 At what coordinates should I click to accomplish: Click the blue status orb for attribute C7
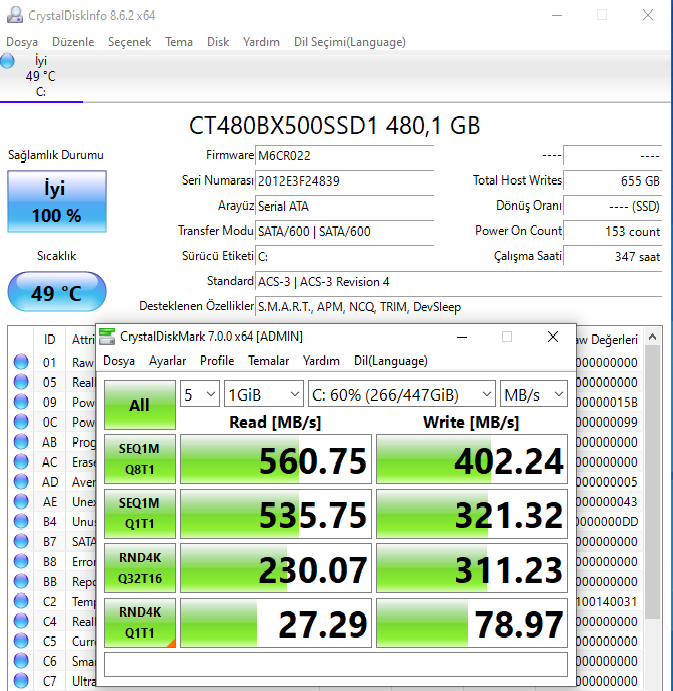pos(21,681)
